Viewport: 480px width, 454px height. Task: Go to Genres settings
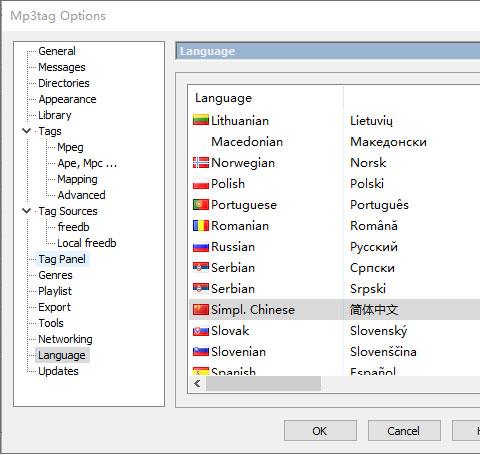tap(55, 275)
